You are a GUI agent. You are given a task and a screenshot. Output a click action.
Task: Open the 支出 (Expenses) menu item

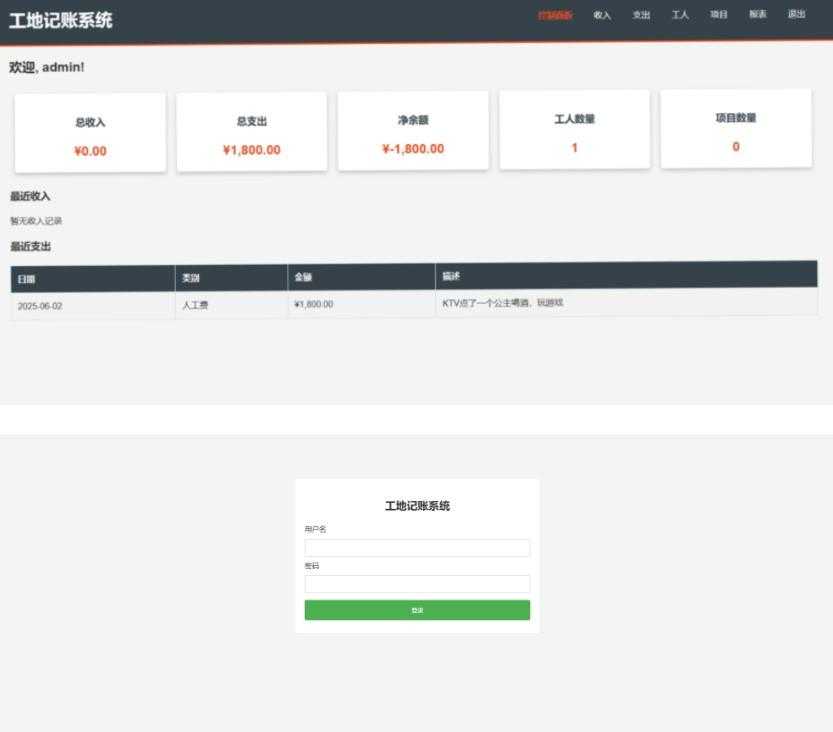(x=641, y=15)
